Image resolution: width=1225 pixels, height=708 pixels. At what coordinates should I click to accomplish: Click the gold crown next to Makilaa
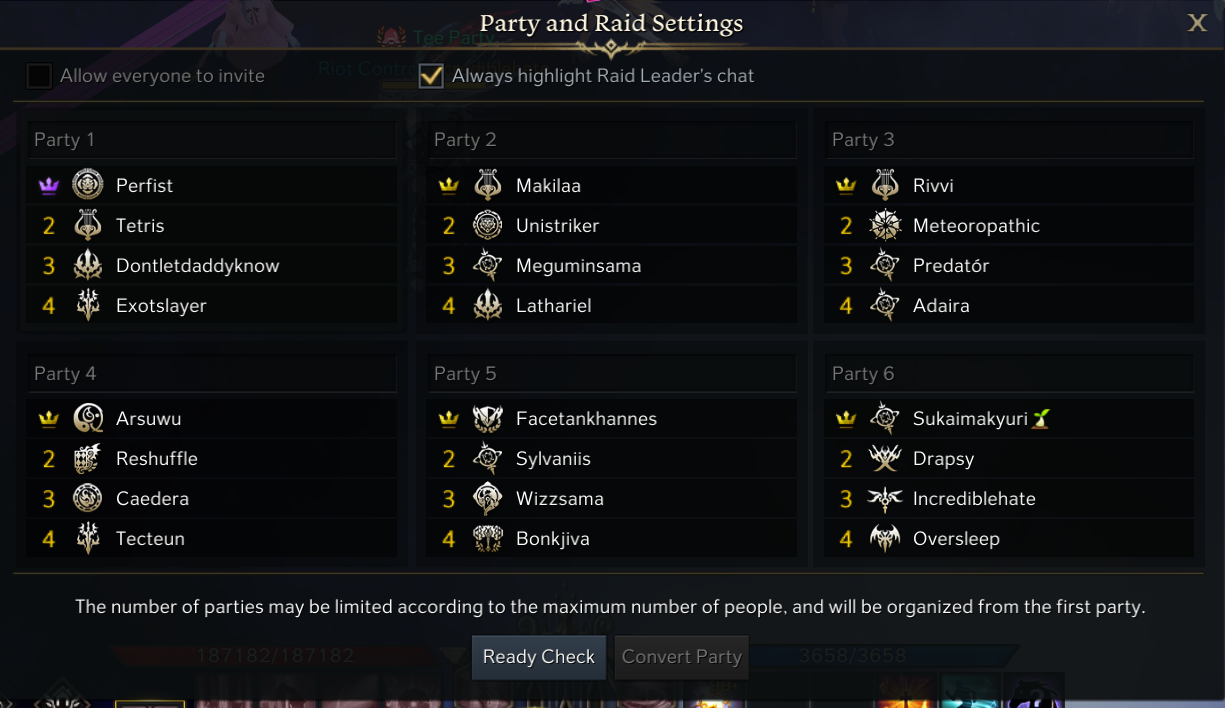point(448,186)
